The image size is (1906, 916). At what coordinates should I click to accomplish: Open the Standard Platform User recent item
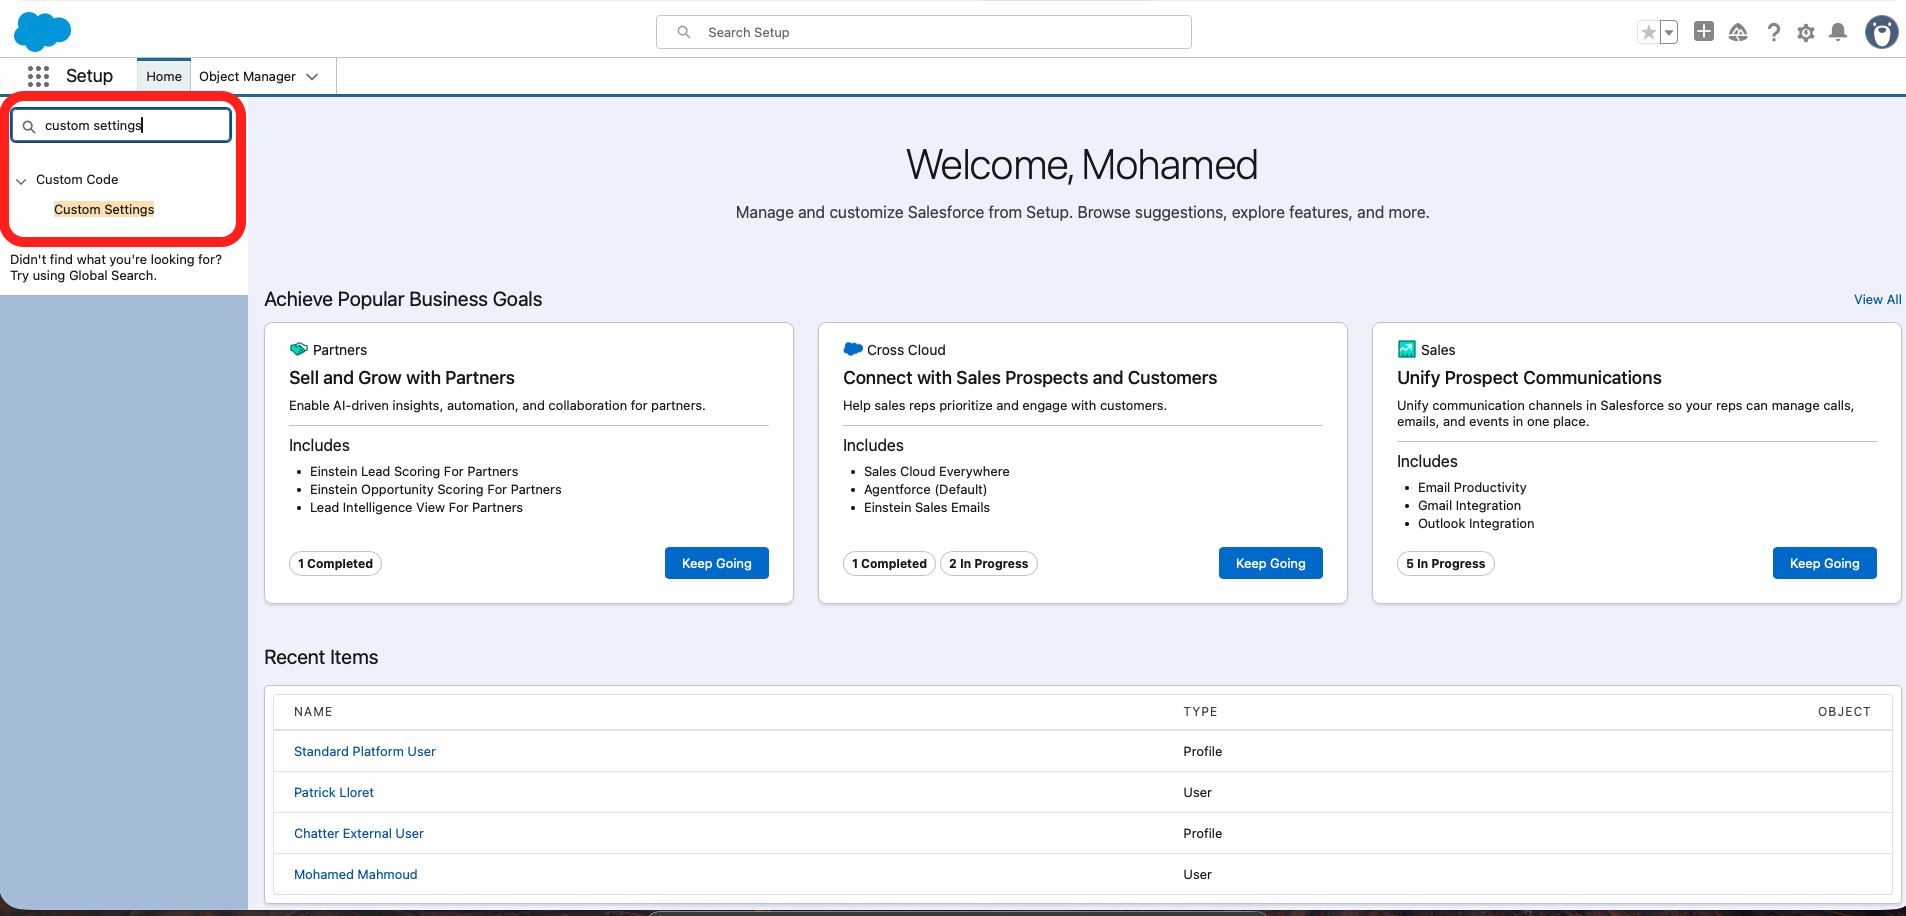pyautogui.click(x=365, y=752)
